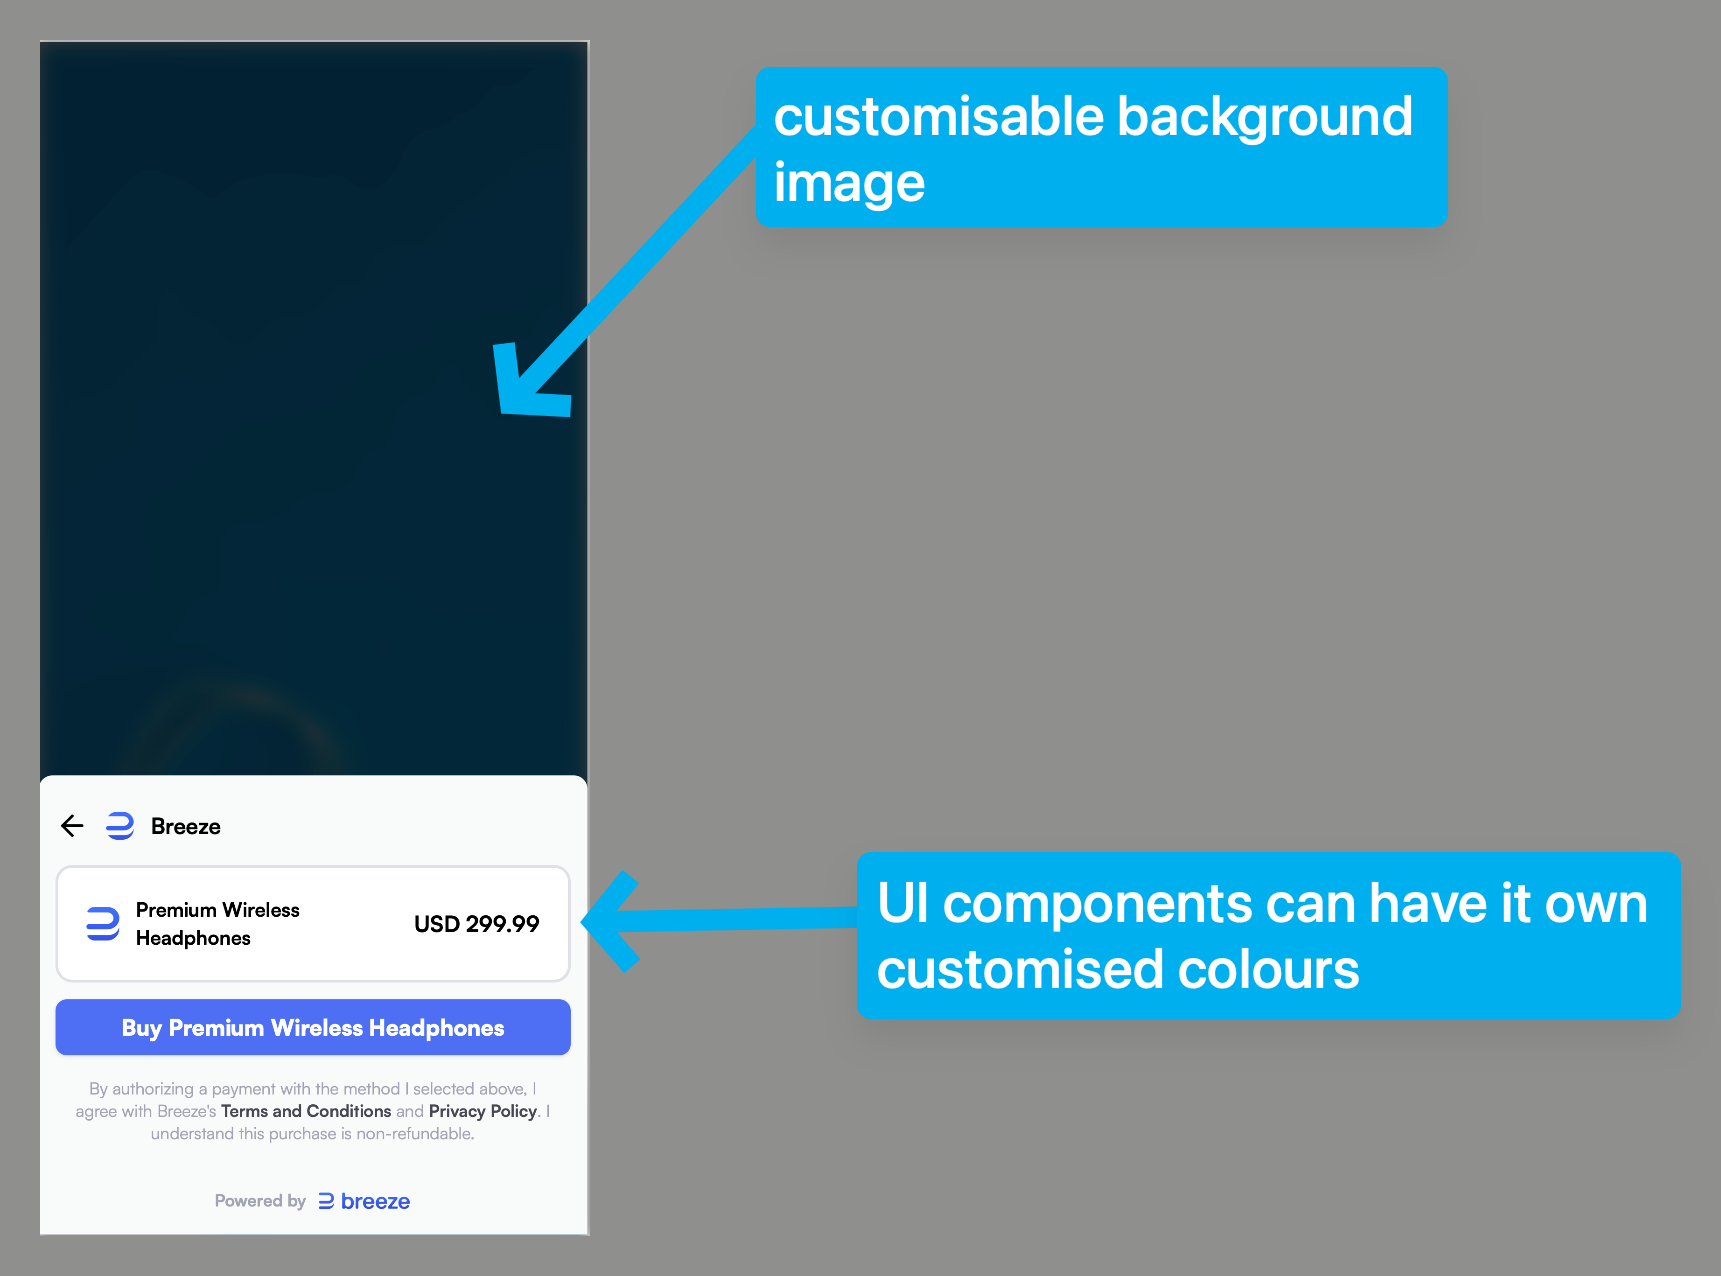The height and width of the screenshot is (1276, 1721).
Task: Click the Breeze logo in the product card
Action: [103, 924]
